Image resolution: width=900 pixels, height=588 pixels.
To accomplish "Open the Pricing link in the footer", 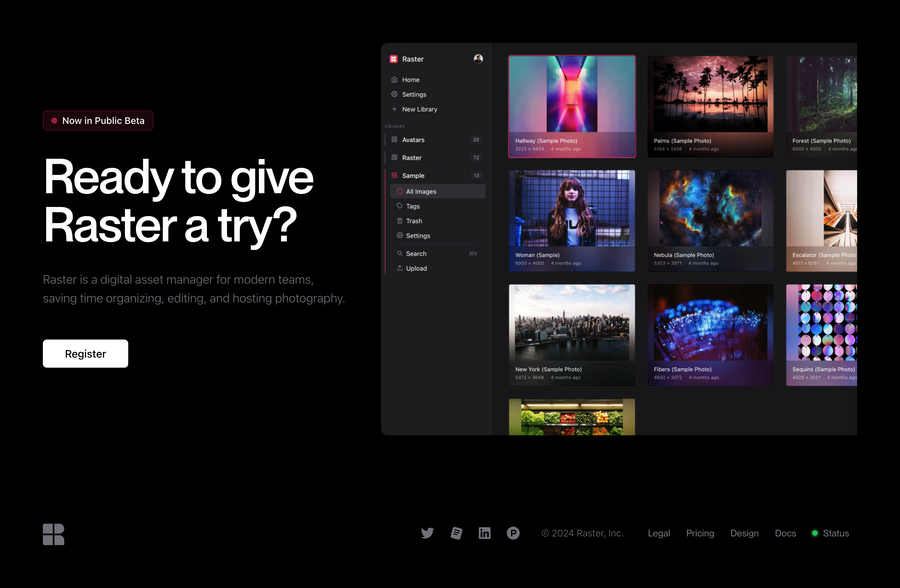I will click(700, 533).
